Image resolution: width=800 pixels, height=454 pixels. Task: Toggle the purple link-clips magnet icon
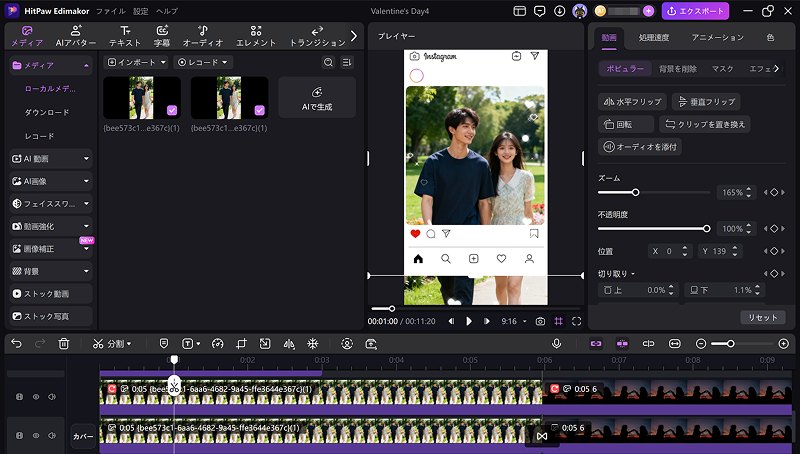tap(596, 344)
